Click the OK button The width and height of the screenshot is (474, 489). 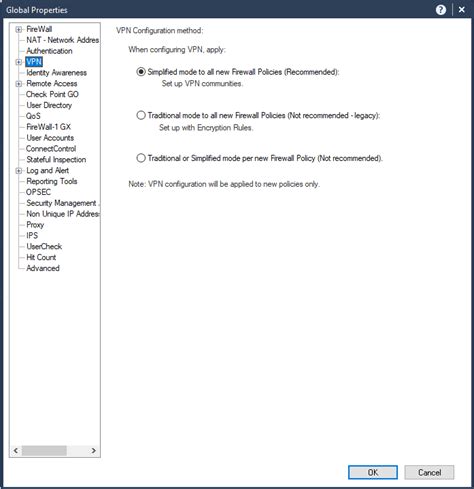373,472
